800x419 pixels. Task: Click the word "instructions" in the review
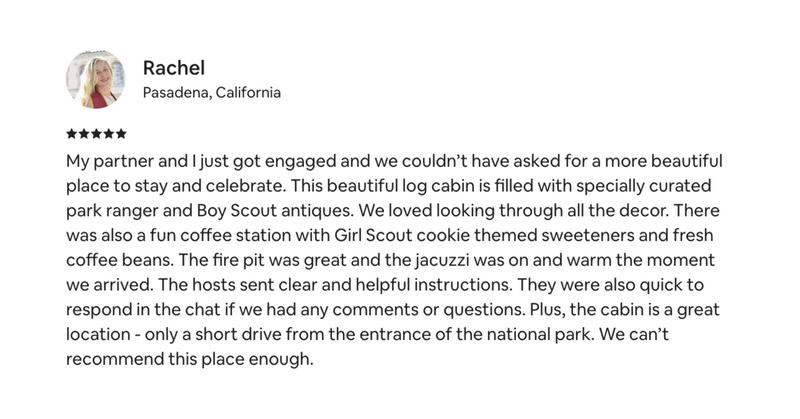(462, 285)
